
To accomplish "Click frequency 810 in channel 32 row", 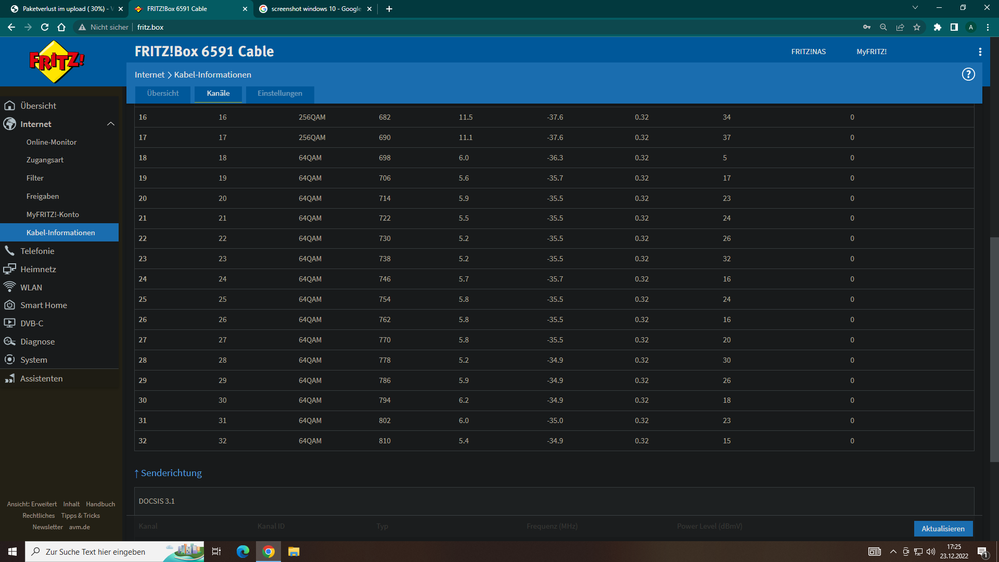I will (384, 441).
